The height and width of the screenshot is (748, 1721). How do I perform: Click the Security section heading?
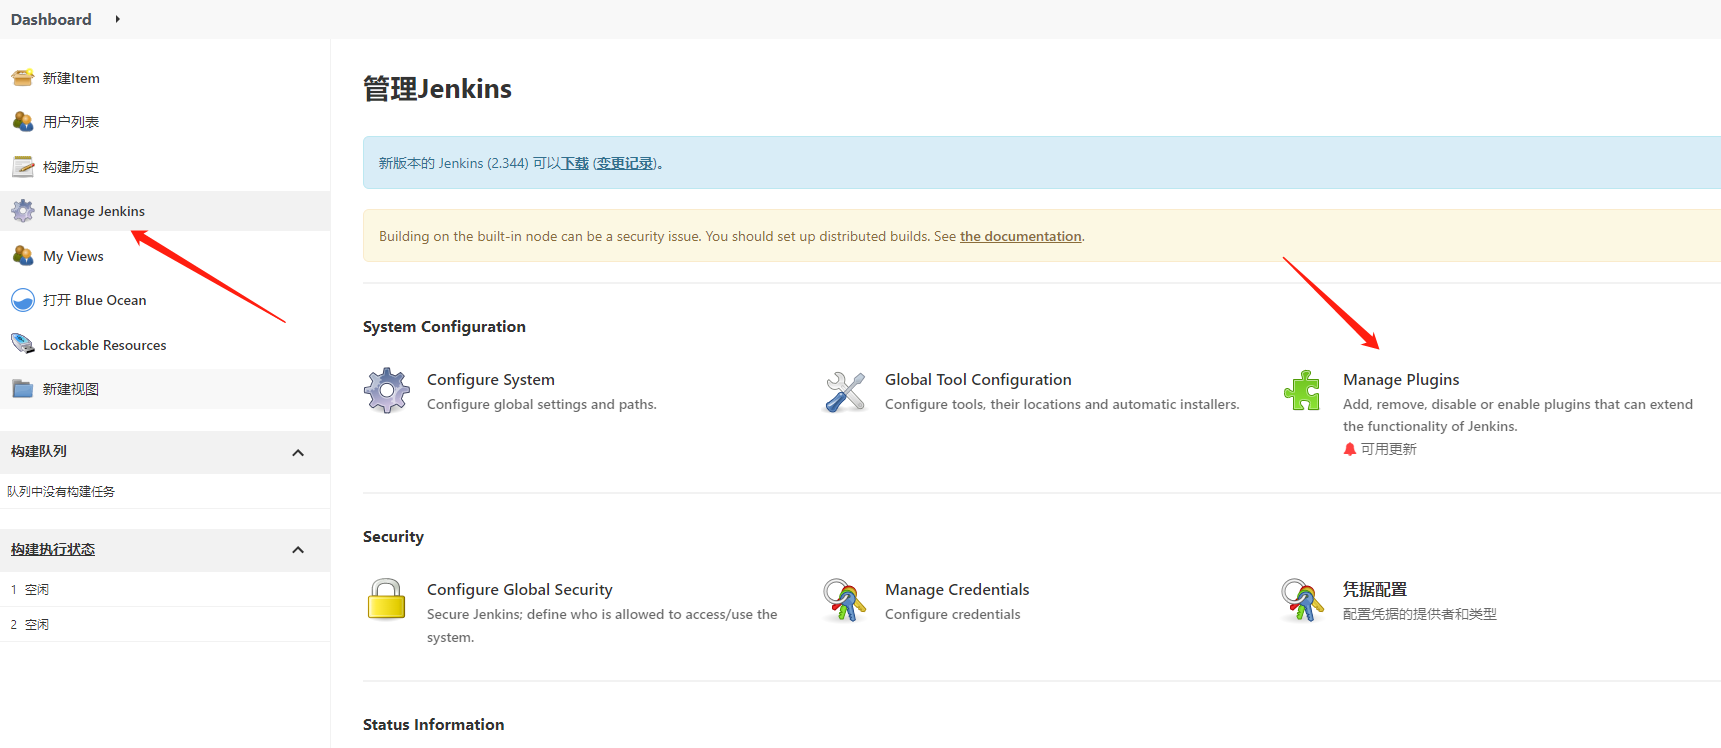pos(393,537)
